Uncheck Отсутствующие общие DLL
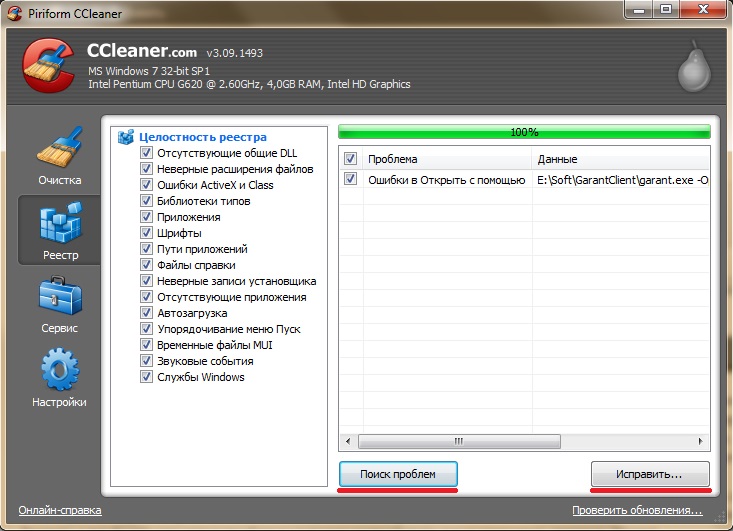 tap(146, 152)
